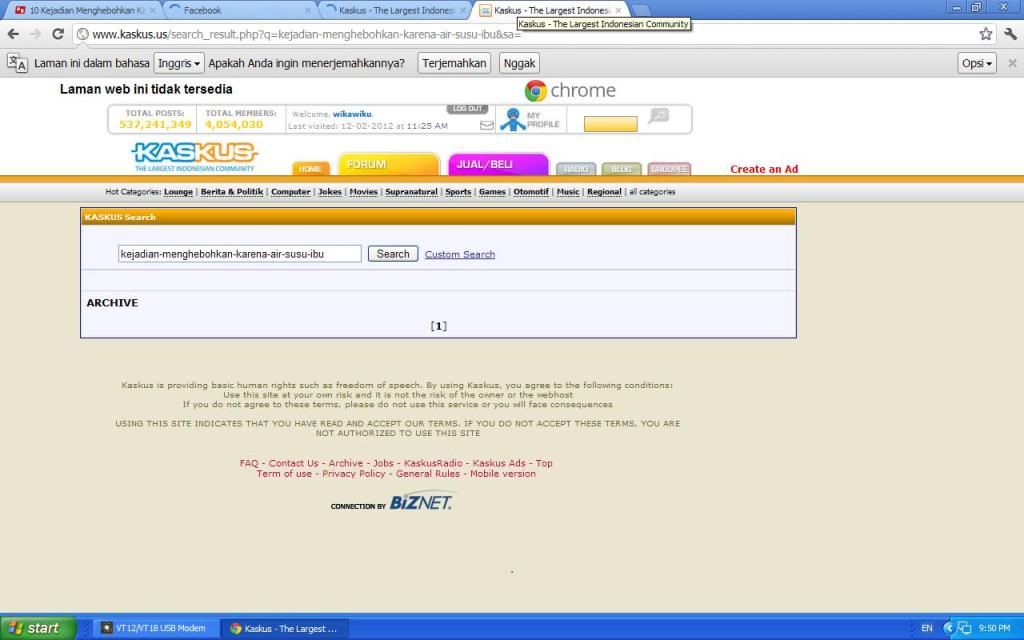Open the Mobile version footer link
Viewport: 1024px width, 640px height.
click(x=503, y=473)
